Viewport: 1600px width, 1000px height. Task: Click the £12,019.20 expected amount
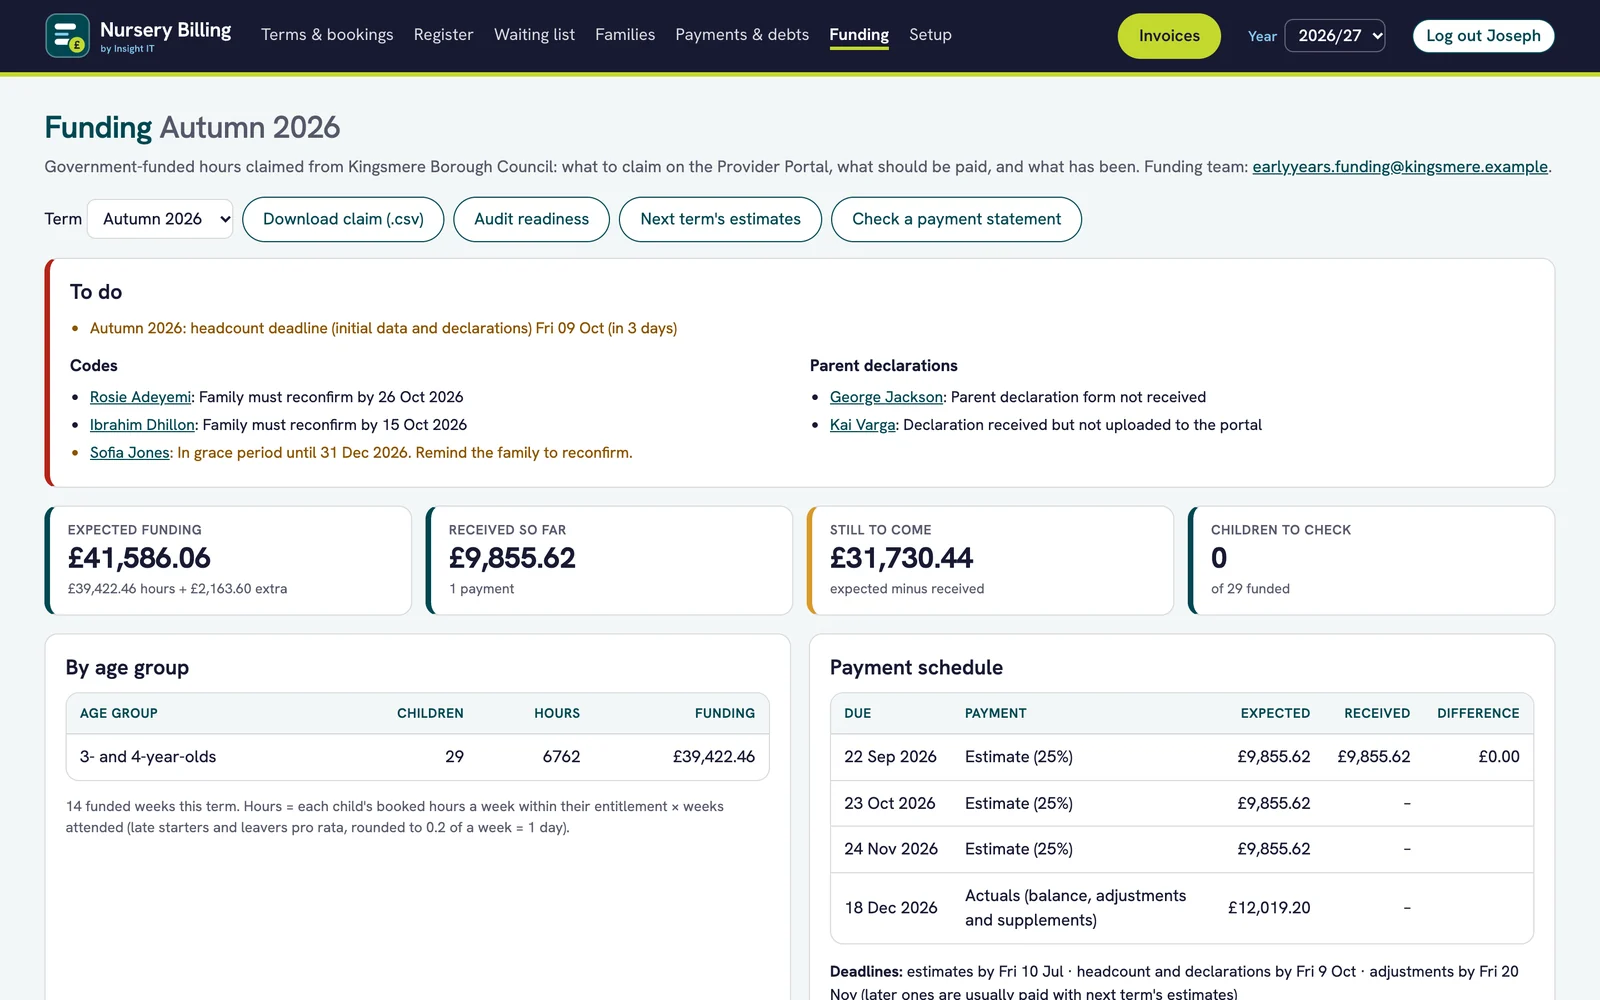[x=1269, y=908]
